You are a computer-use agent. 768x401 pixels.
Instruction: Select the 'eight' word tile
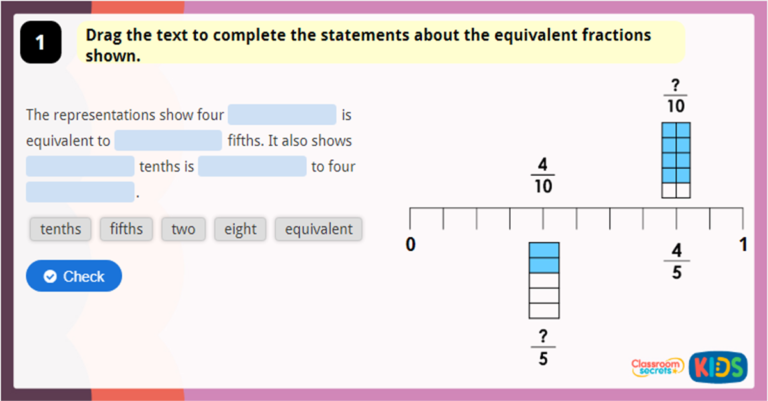pyautogui.click(x=240, y=229)
